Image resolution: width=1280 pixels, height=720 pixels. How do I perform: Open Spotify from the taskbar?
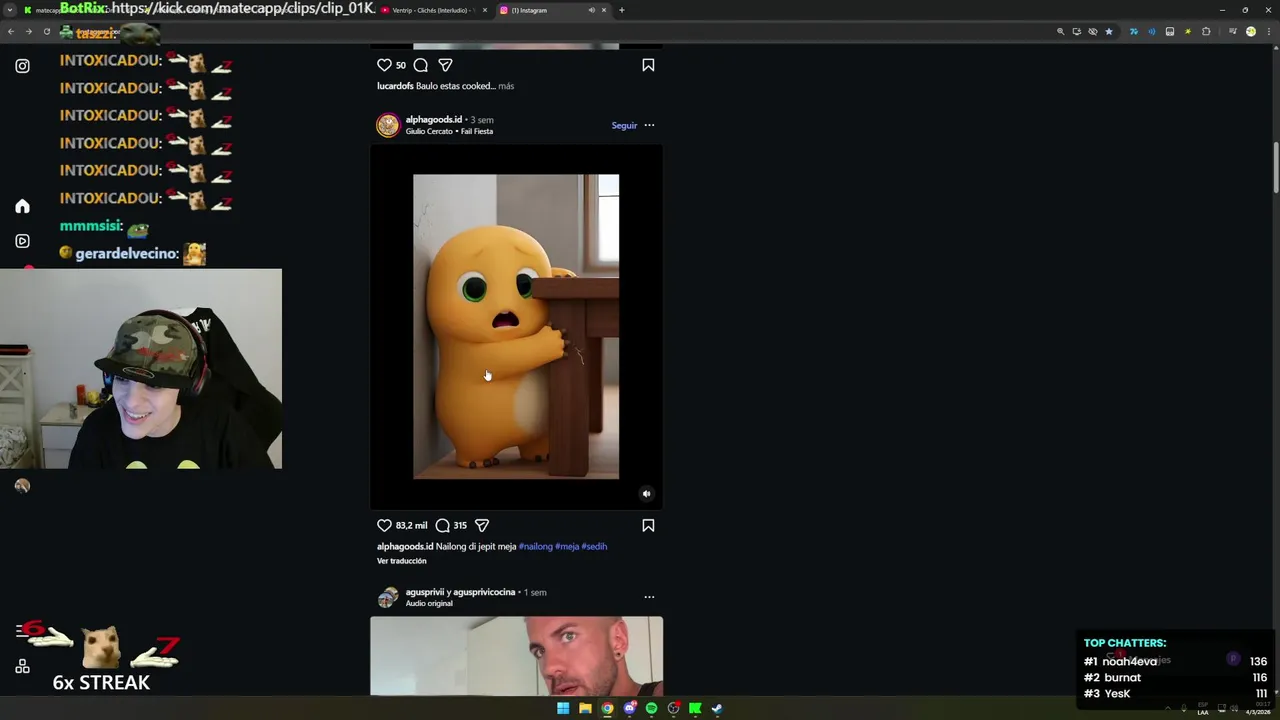tap(651, 708)
